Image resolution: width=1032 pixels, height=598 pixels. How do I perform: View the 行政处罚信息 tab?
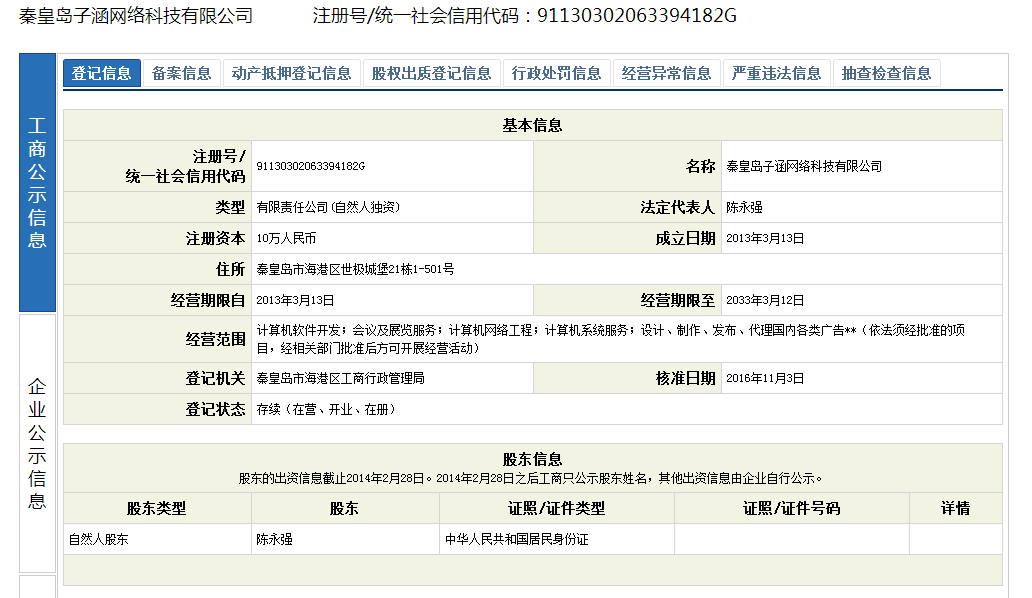coord(556,72)
